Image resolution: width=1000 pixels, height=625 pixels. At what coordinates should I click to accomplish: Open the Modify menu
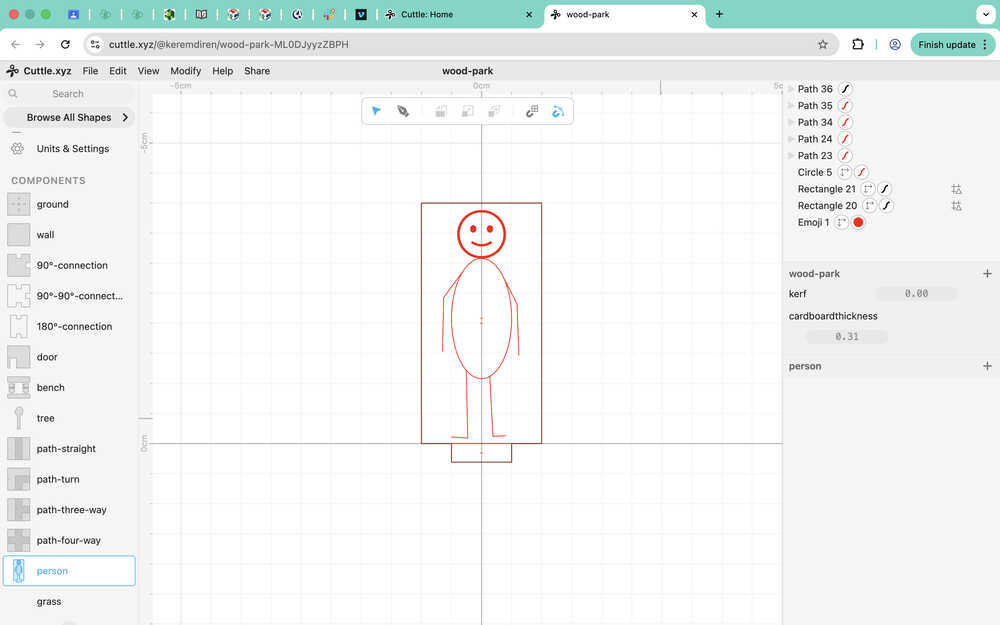[x=185, y=71]
